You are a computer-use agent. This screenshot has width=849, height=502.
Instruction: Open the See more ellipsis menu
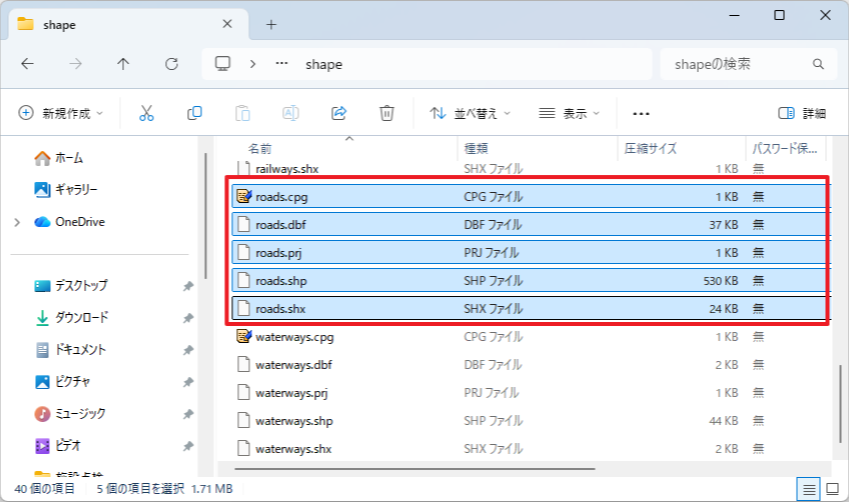click(x=641, y=113)
